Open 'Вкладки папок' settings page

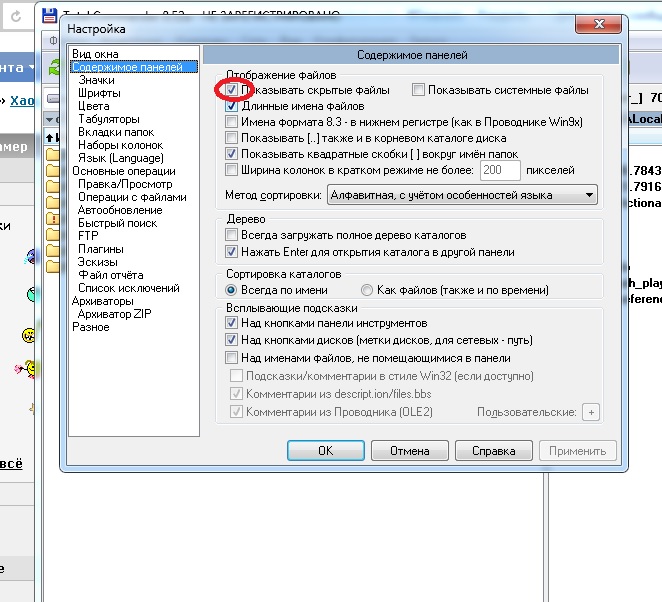[x=116, y=132]
